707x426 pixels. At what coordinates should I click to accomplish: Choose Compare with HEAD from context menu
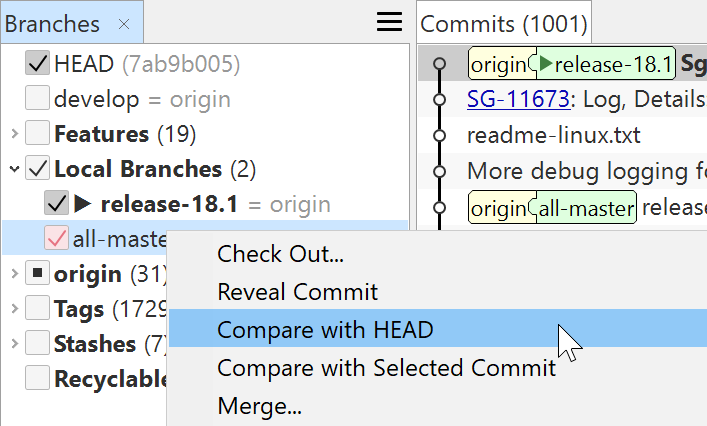(x=325, y=330)
